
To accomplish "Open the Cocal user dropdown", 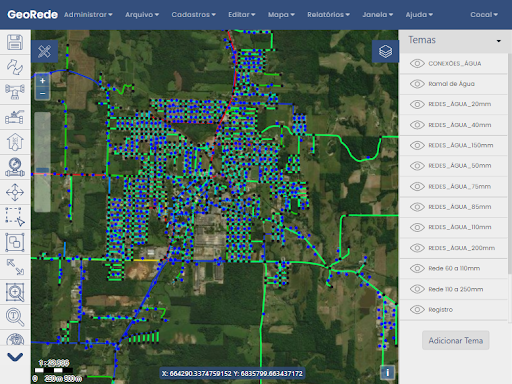I will (484, 15).
